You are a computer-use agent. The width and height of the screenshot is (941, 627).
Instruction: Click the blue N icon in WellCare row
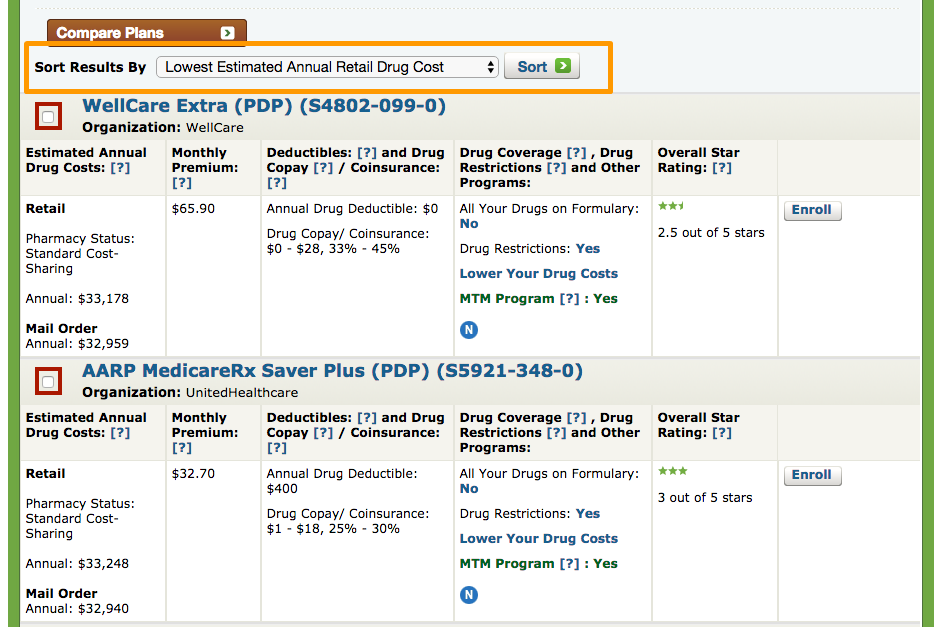469,329
